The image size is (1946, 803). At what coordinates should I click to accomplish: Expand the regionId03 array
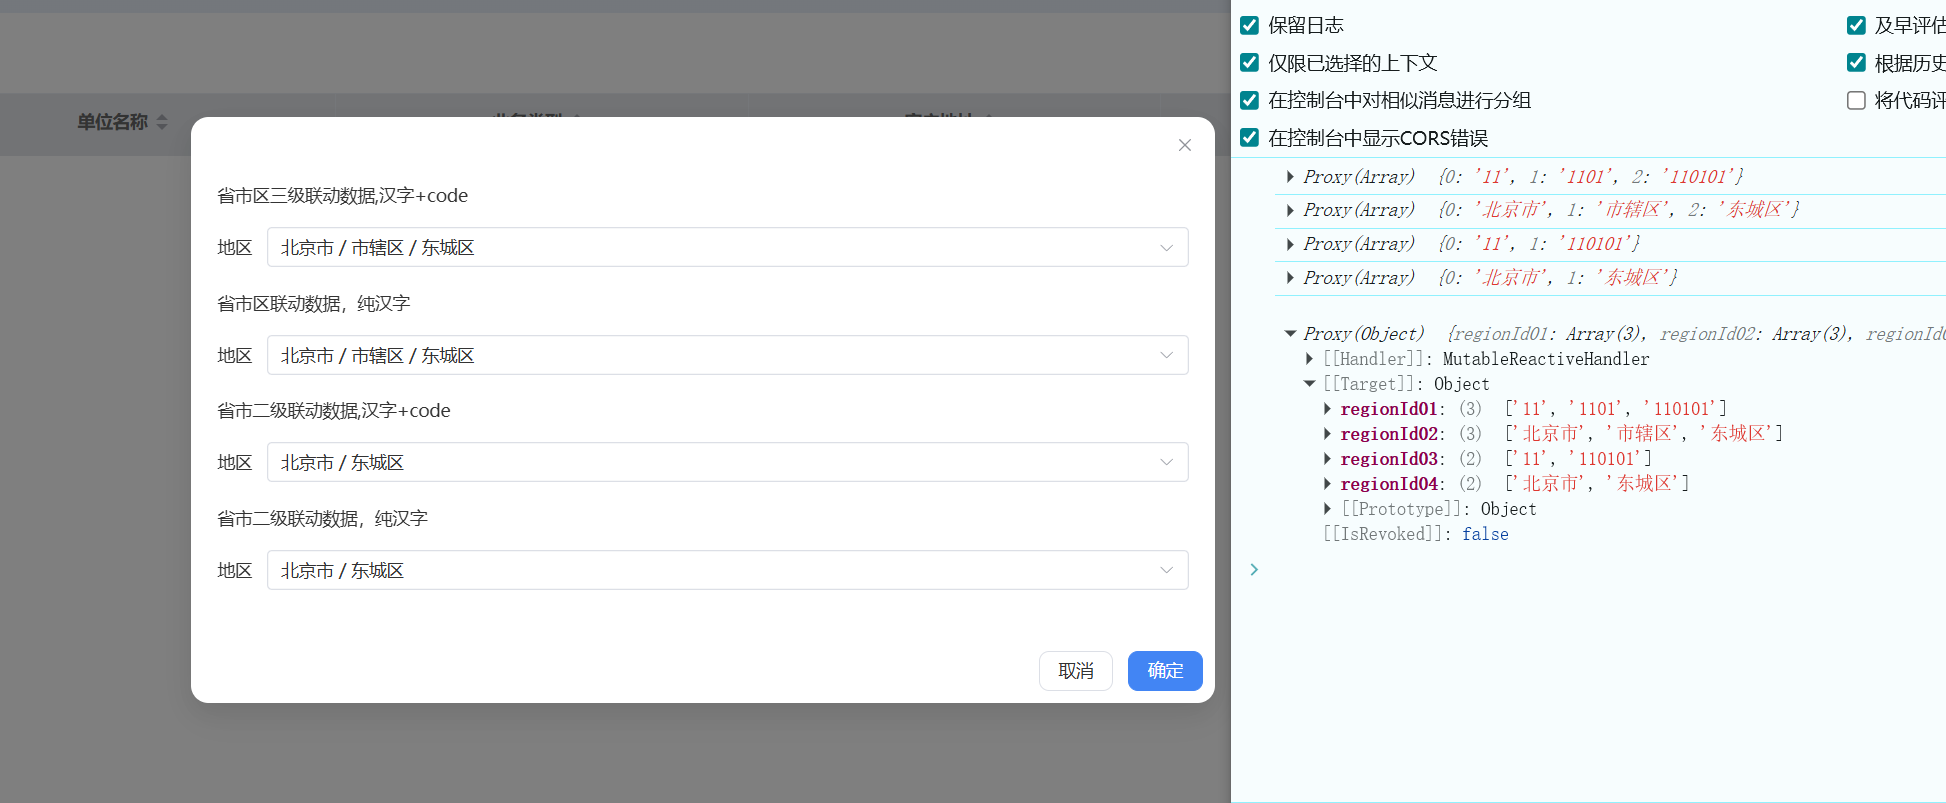pos(1327,459)
